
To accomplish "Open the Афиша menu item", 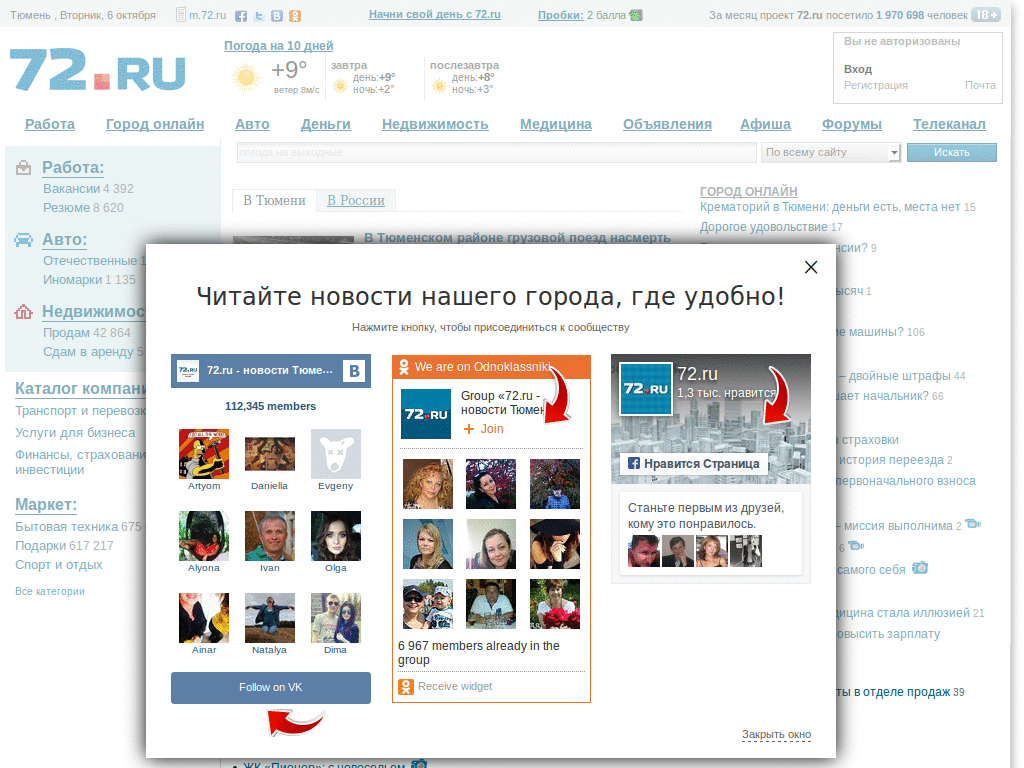I will (x=765, y=124).
